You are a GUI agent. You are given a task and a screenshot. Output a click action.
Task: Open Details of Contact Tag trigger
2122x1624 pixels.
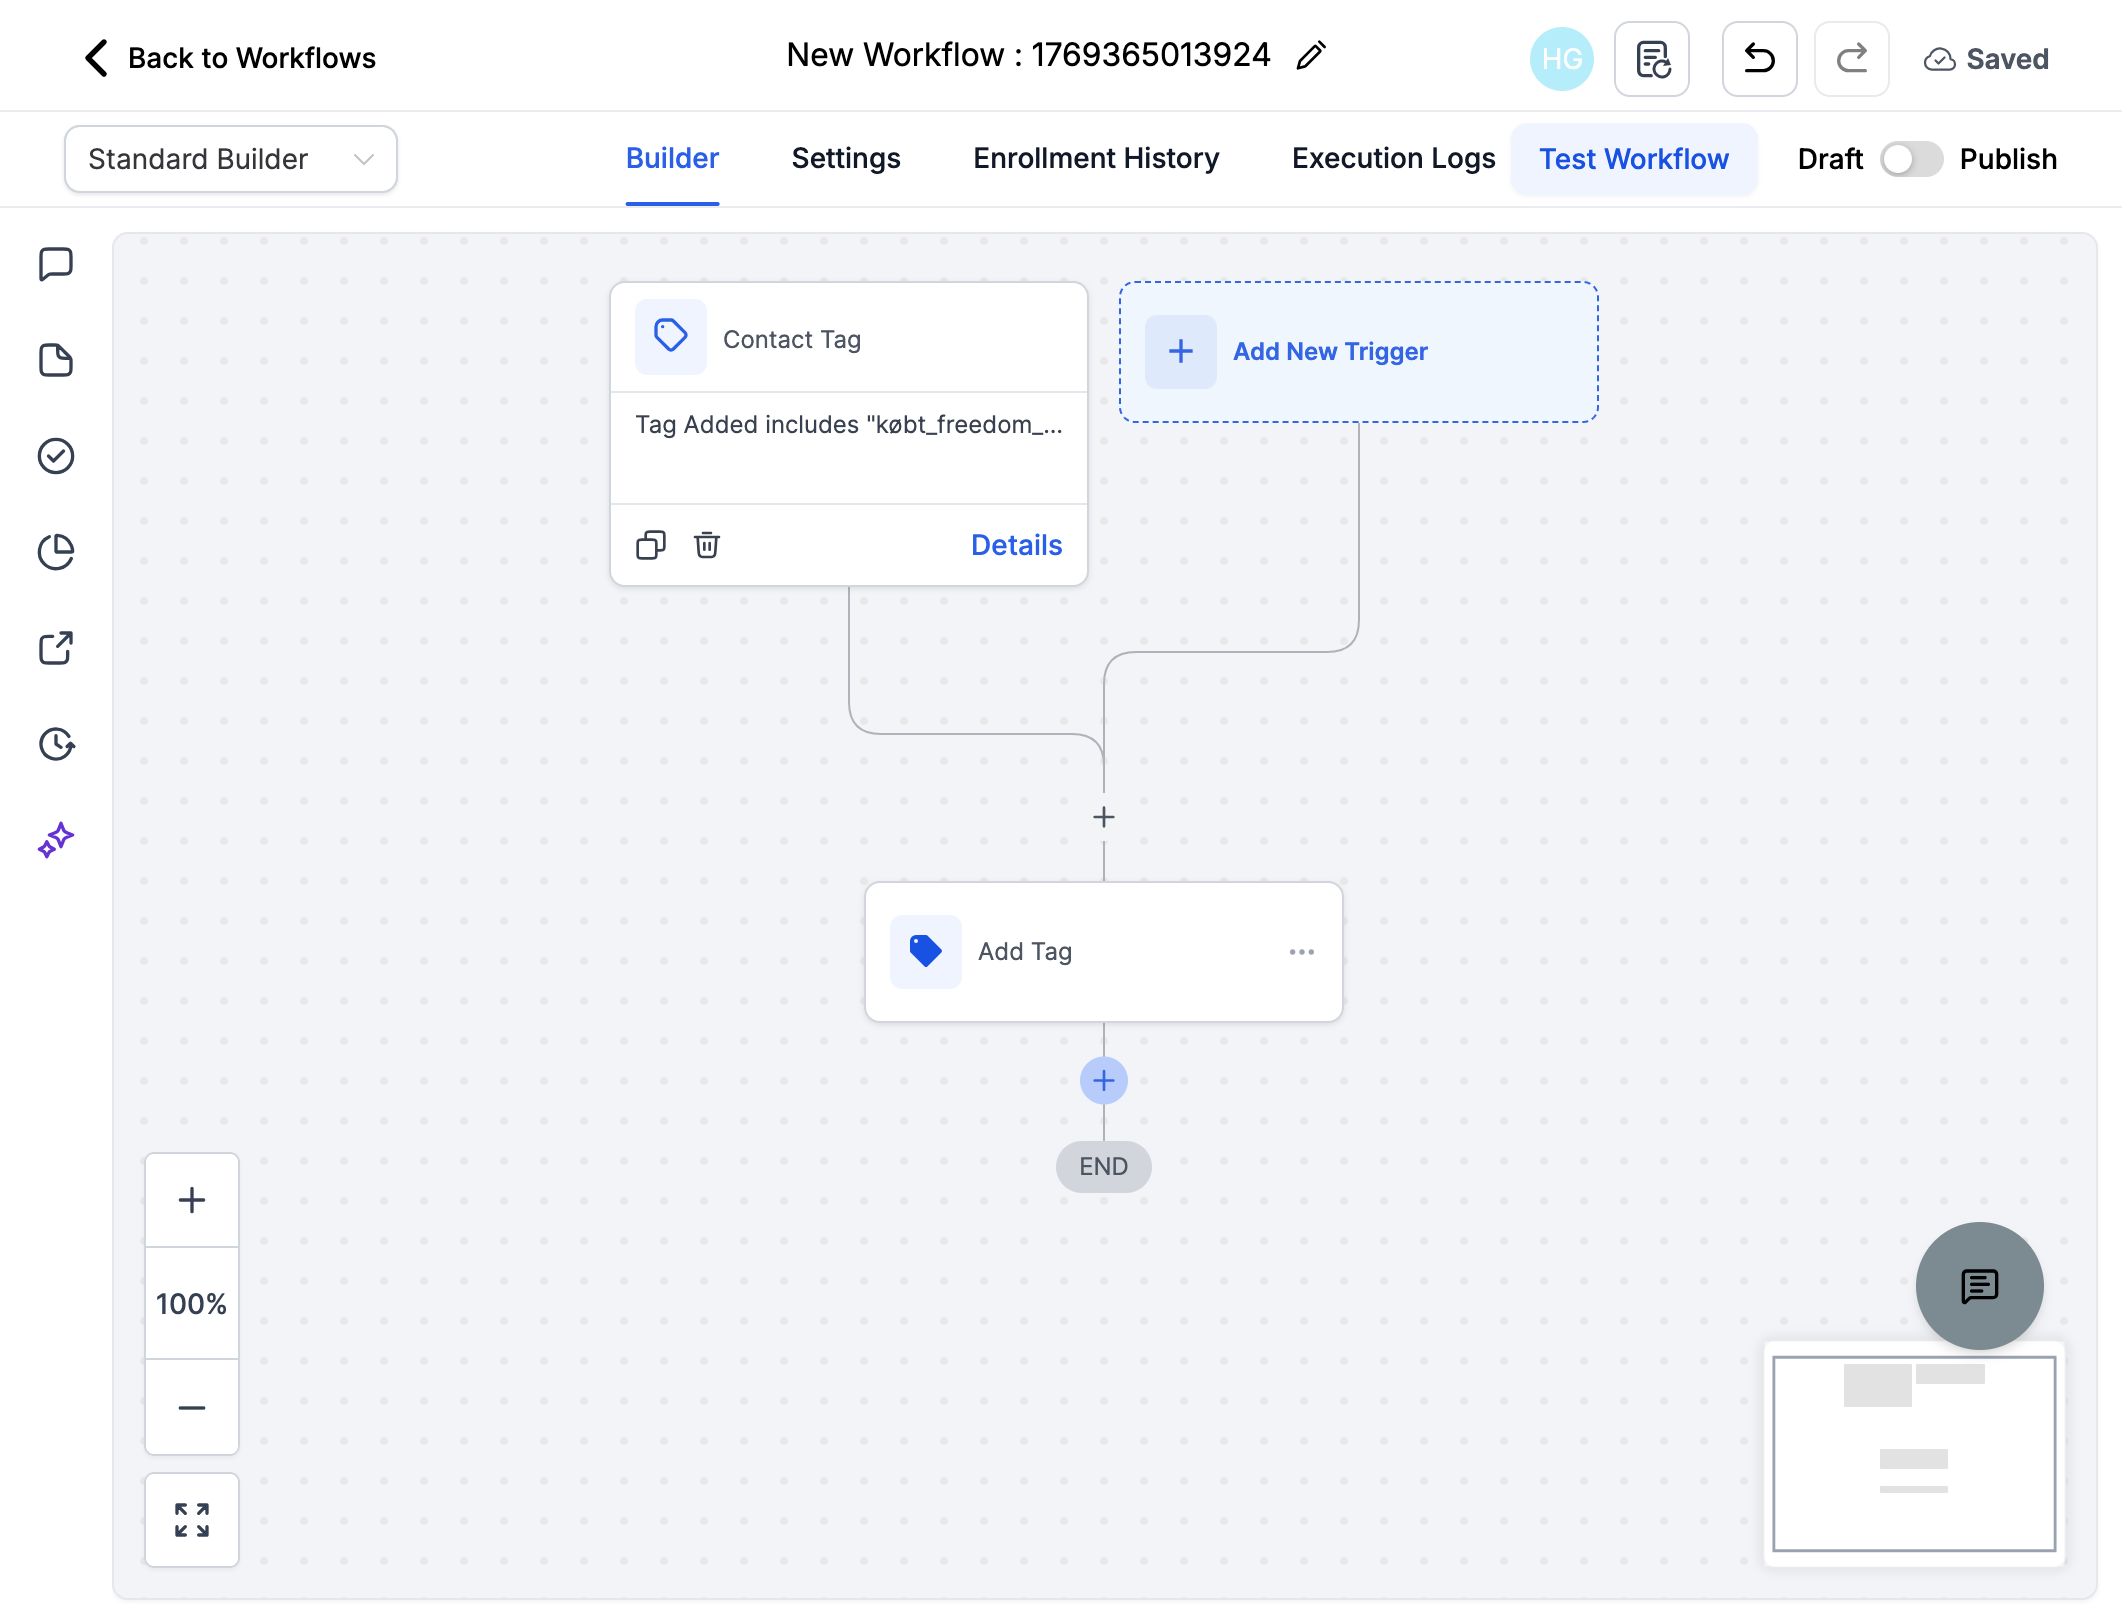pyautogui.click(x=1016, y=545)
